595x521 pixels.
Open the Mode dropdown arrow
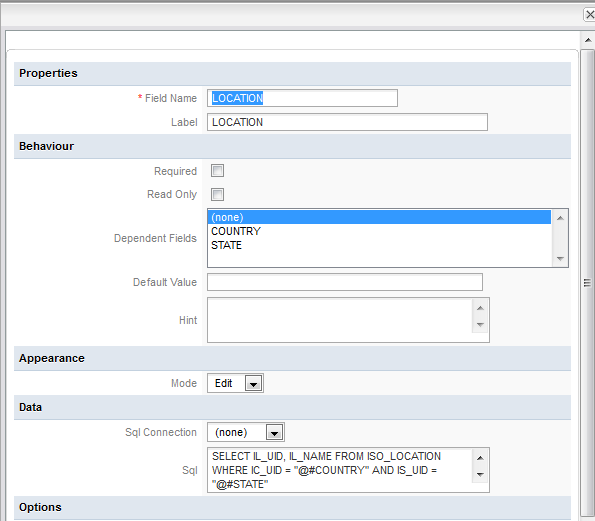pos(253,384)
